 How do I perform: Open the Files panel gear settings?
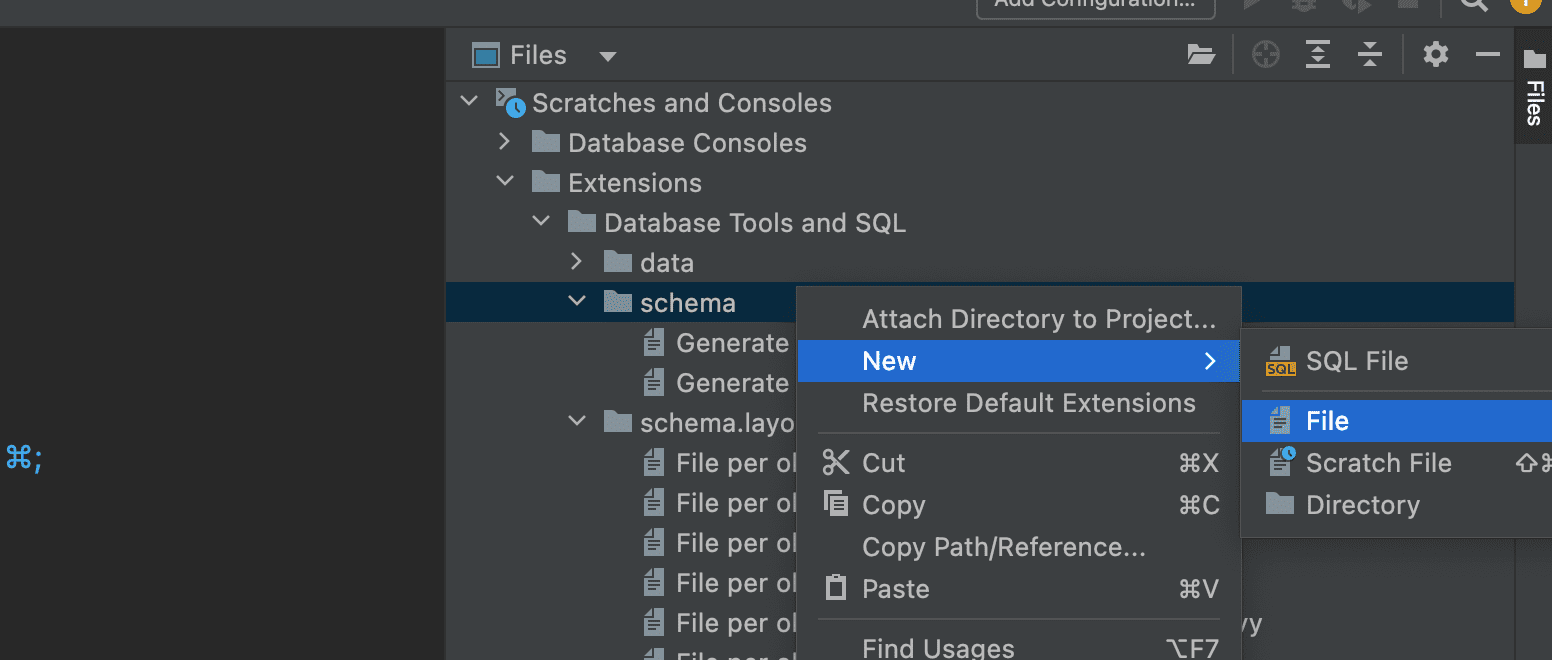(1436, 55)
